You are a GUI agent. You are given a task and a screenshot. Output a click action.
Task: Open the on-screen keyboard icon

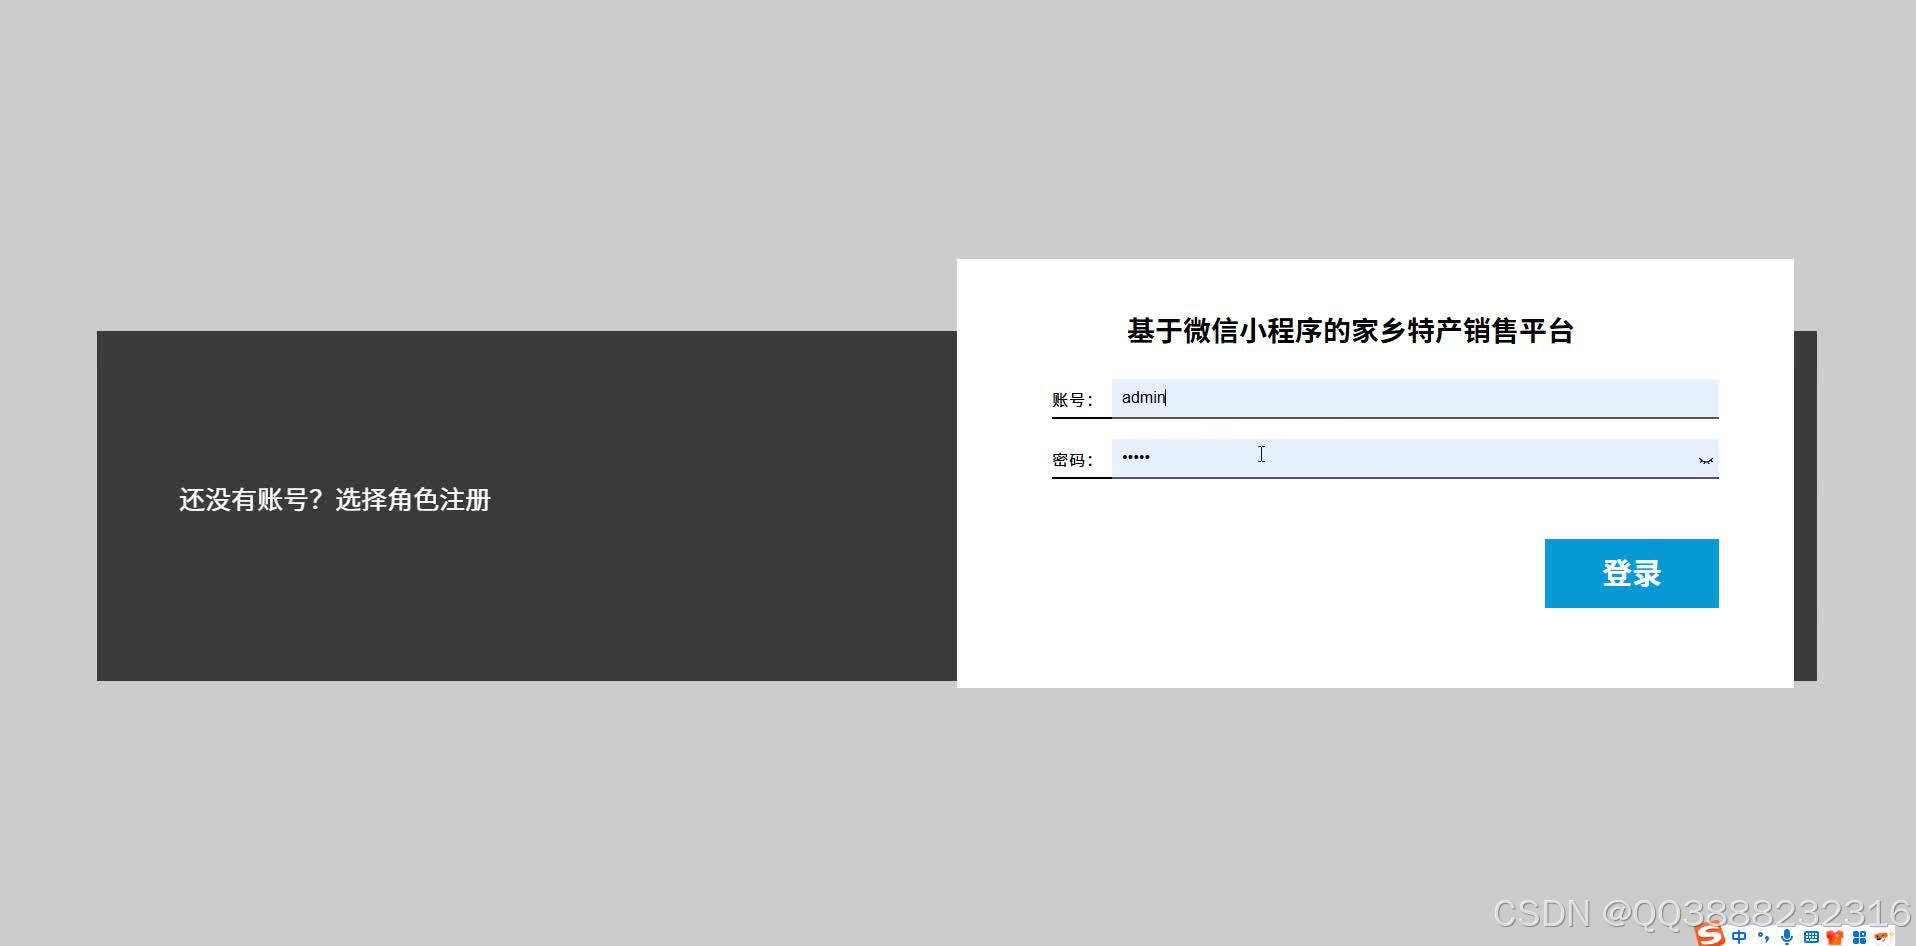[1810, 937]
